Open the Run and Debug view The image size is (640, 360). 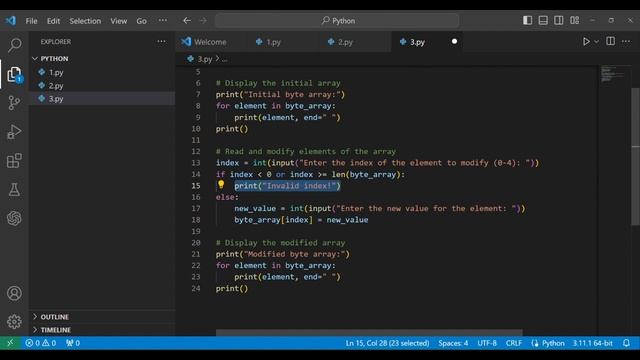tap(14, 132)
